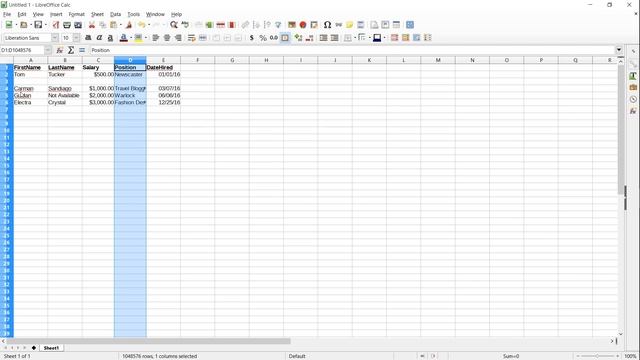Insert an image using the Image icon
This screenshot has width=640, height=360.
pos(291,25)
